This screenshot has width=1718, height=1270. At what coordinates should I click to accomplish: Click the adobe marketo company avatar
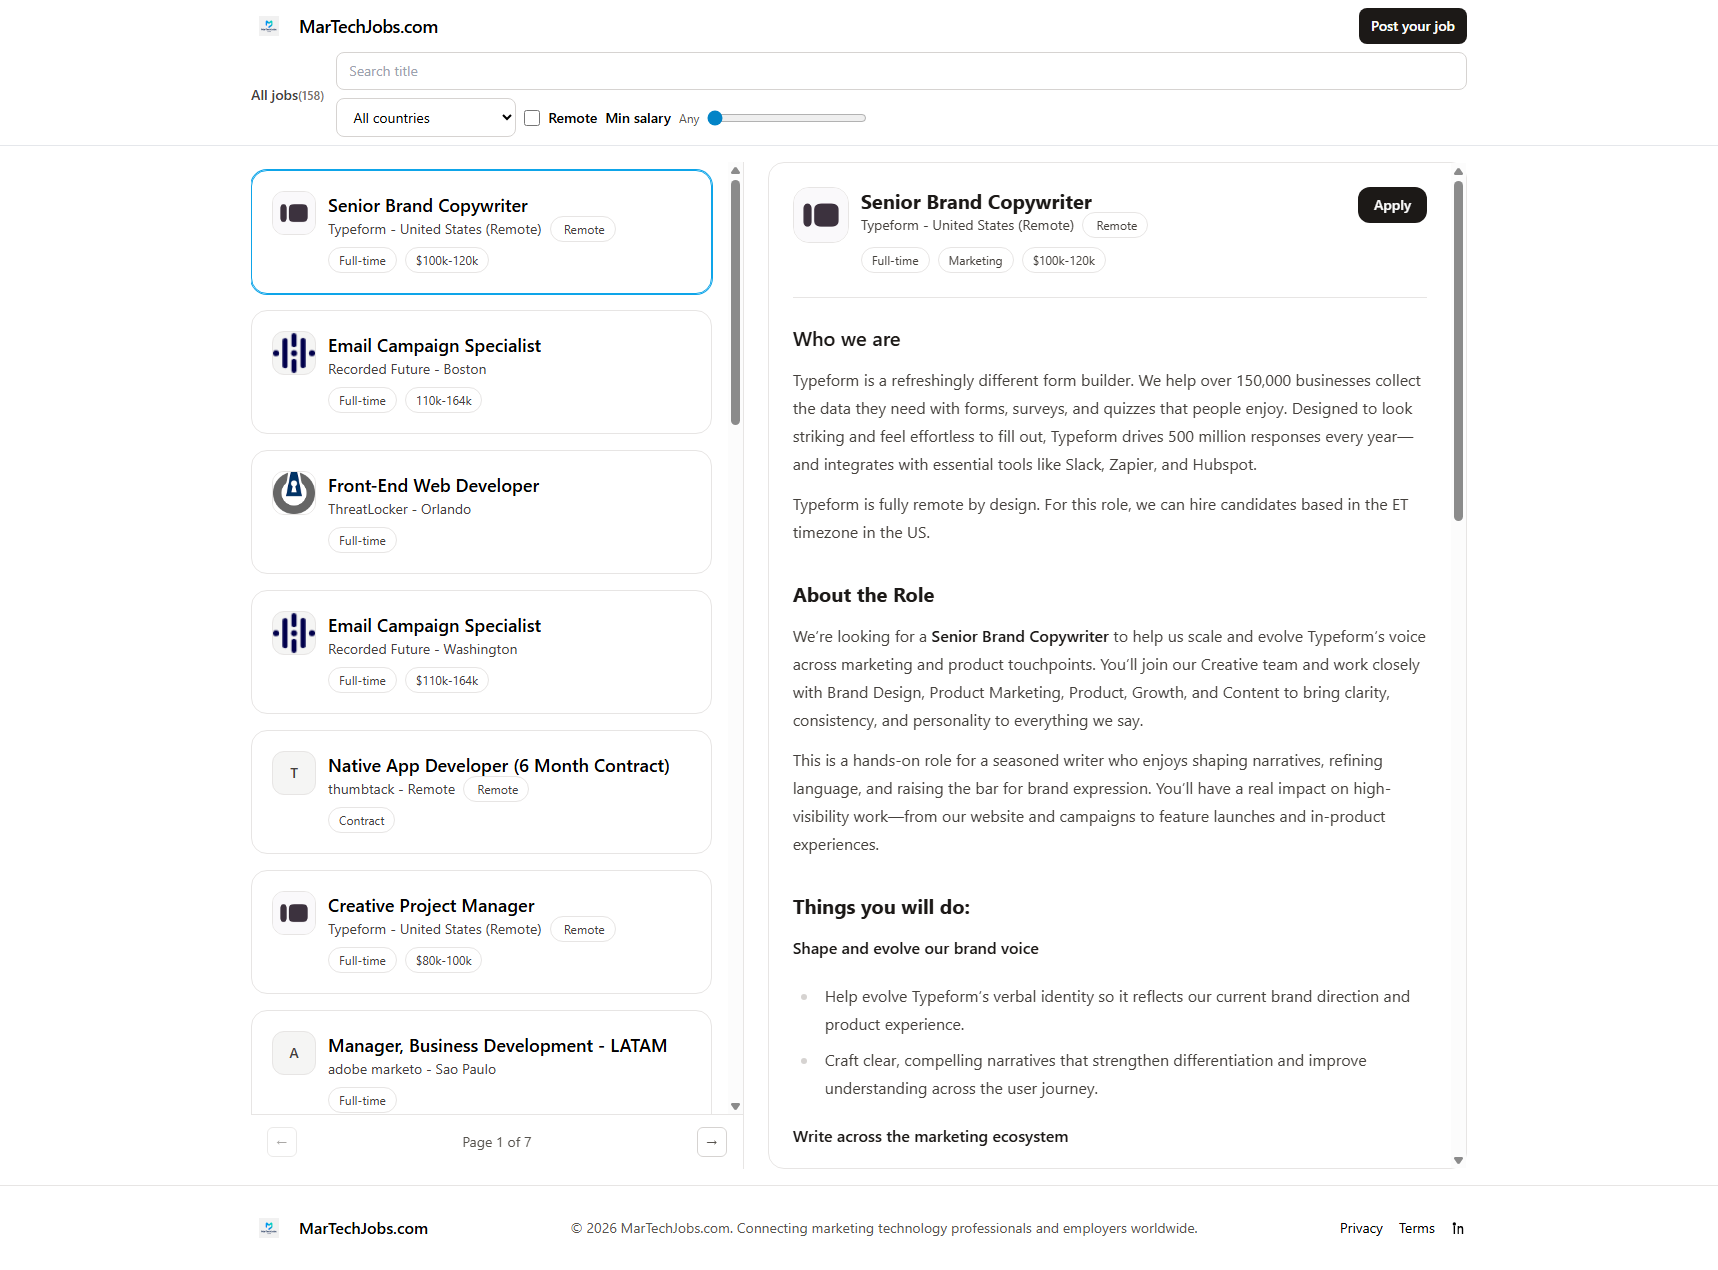[x=293, y=1053]
